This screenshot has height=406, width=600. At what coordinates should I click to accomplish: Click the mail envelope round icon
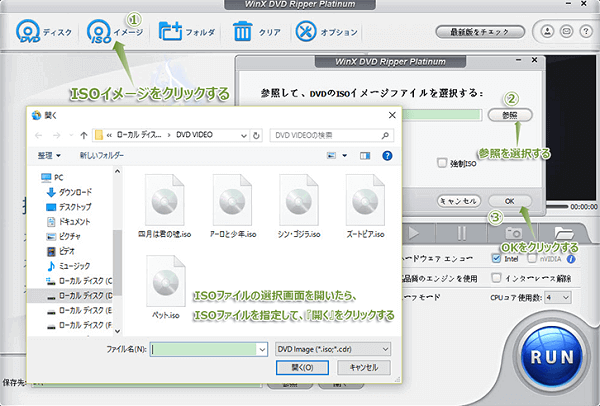[566, 31]
